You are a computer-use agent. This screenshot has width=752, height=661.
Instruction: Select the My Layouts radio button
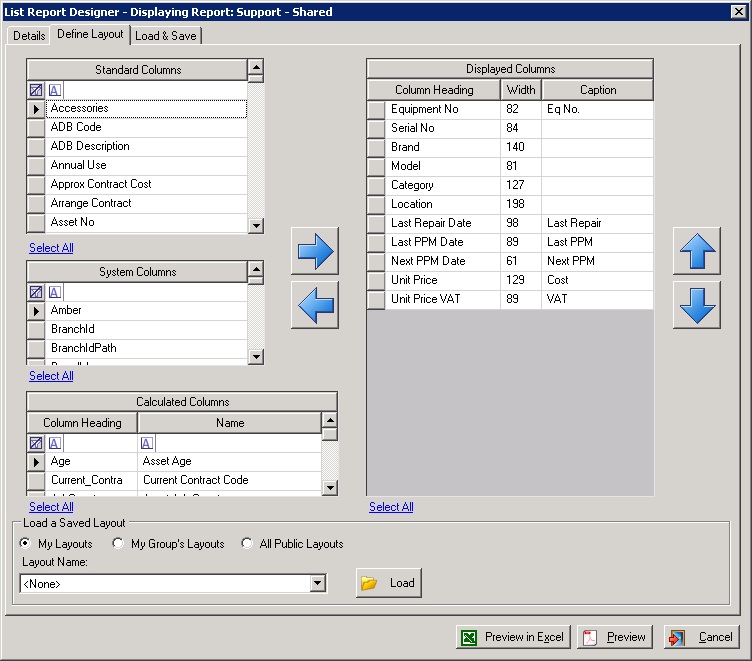coord(26,544)
